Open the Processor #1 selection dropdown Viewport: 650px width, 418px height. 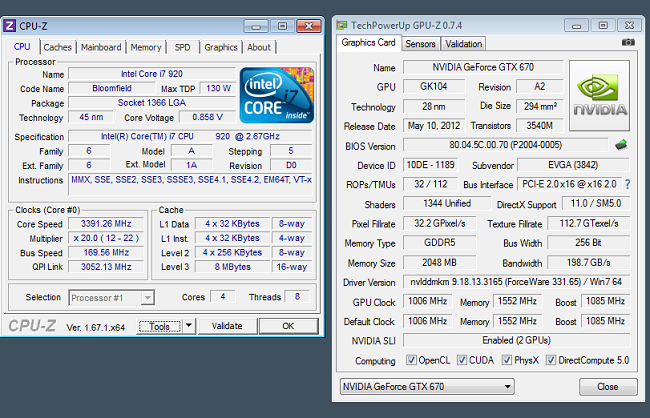pos(112,298)
